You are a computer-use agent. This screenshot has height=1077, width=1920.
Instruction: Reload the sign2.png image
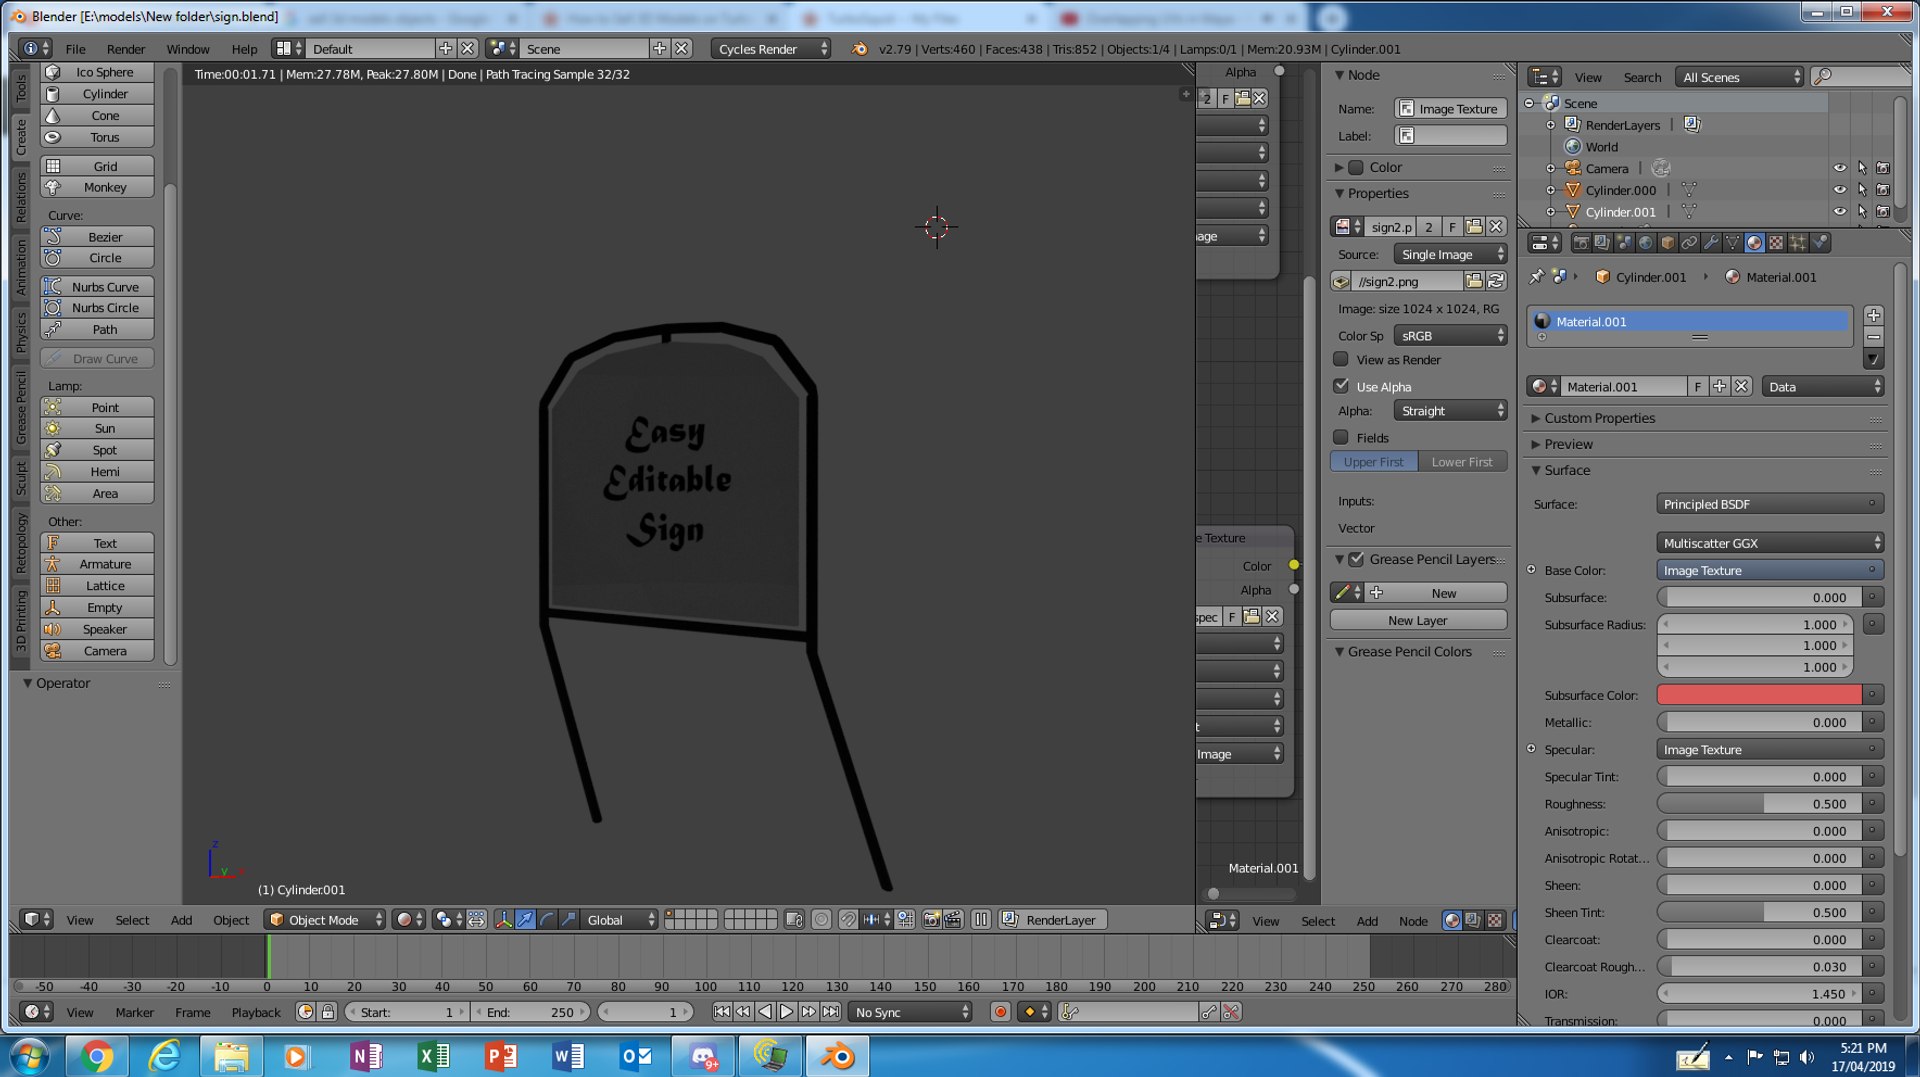1496,282
